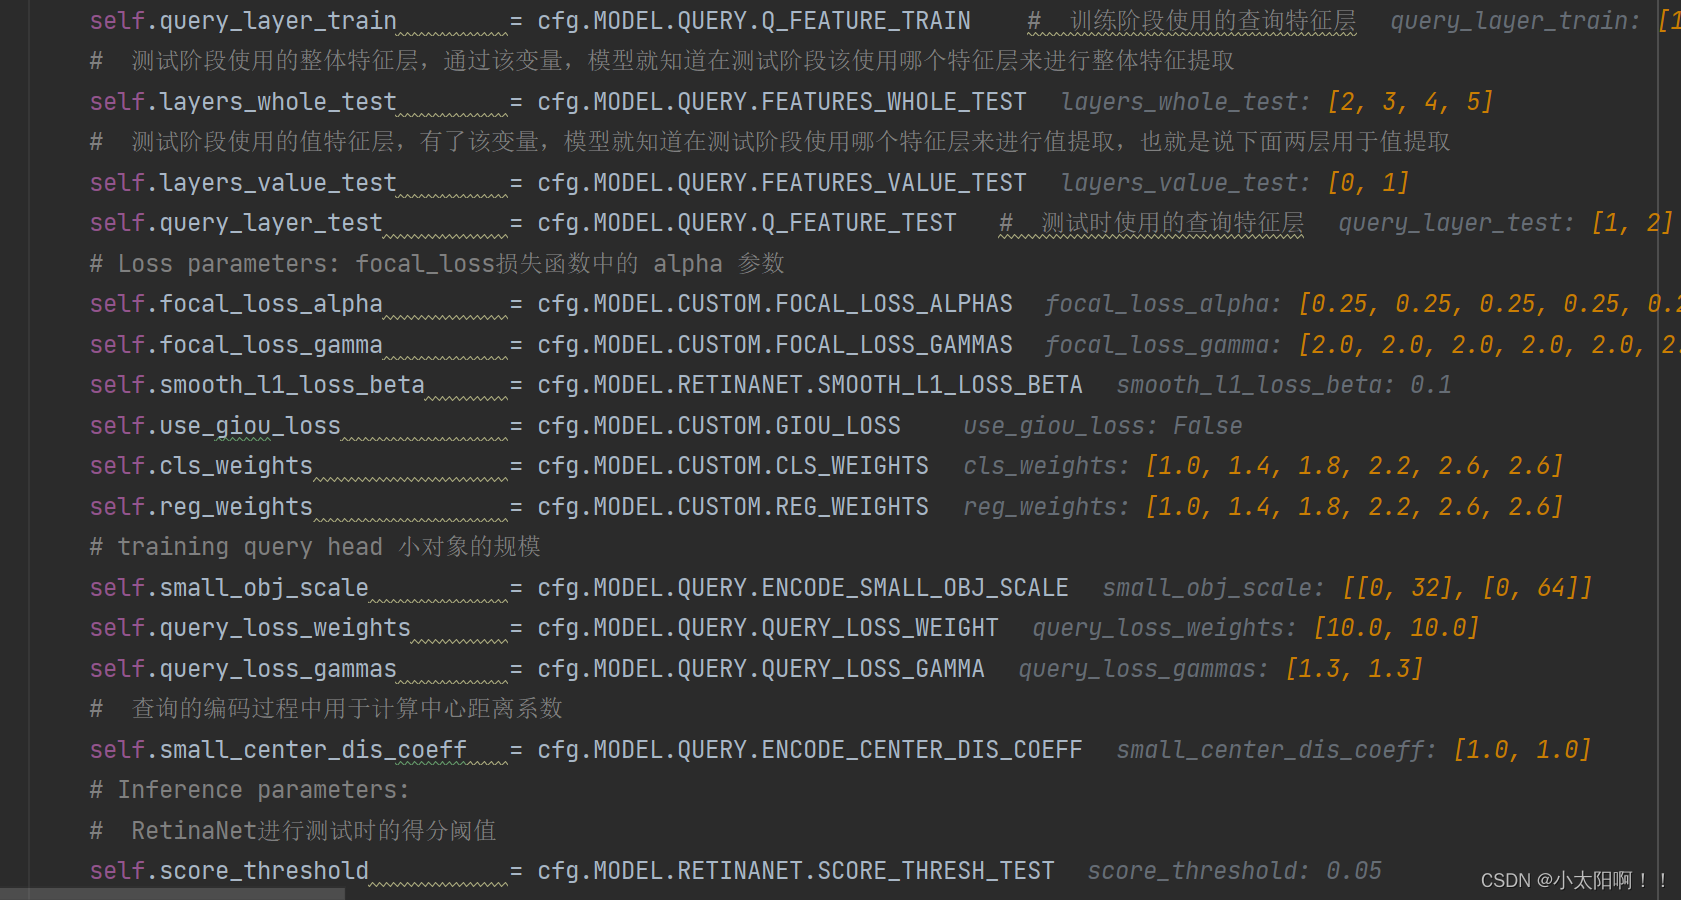
Task: Click the inline hint layers_whole_test: [2, 3, 4, 5]
Action: [x=1276, y=101]
